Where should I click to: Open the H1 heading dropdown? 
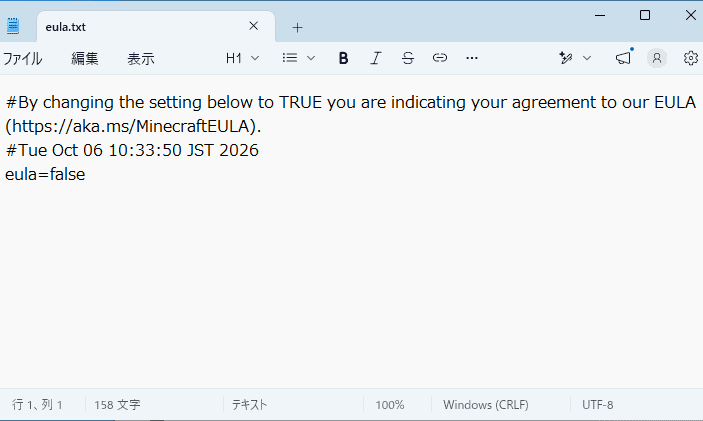(243, 58)
